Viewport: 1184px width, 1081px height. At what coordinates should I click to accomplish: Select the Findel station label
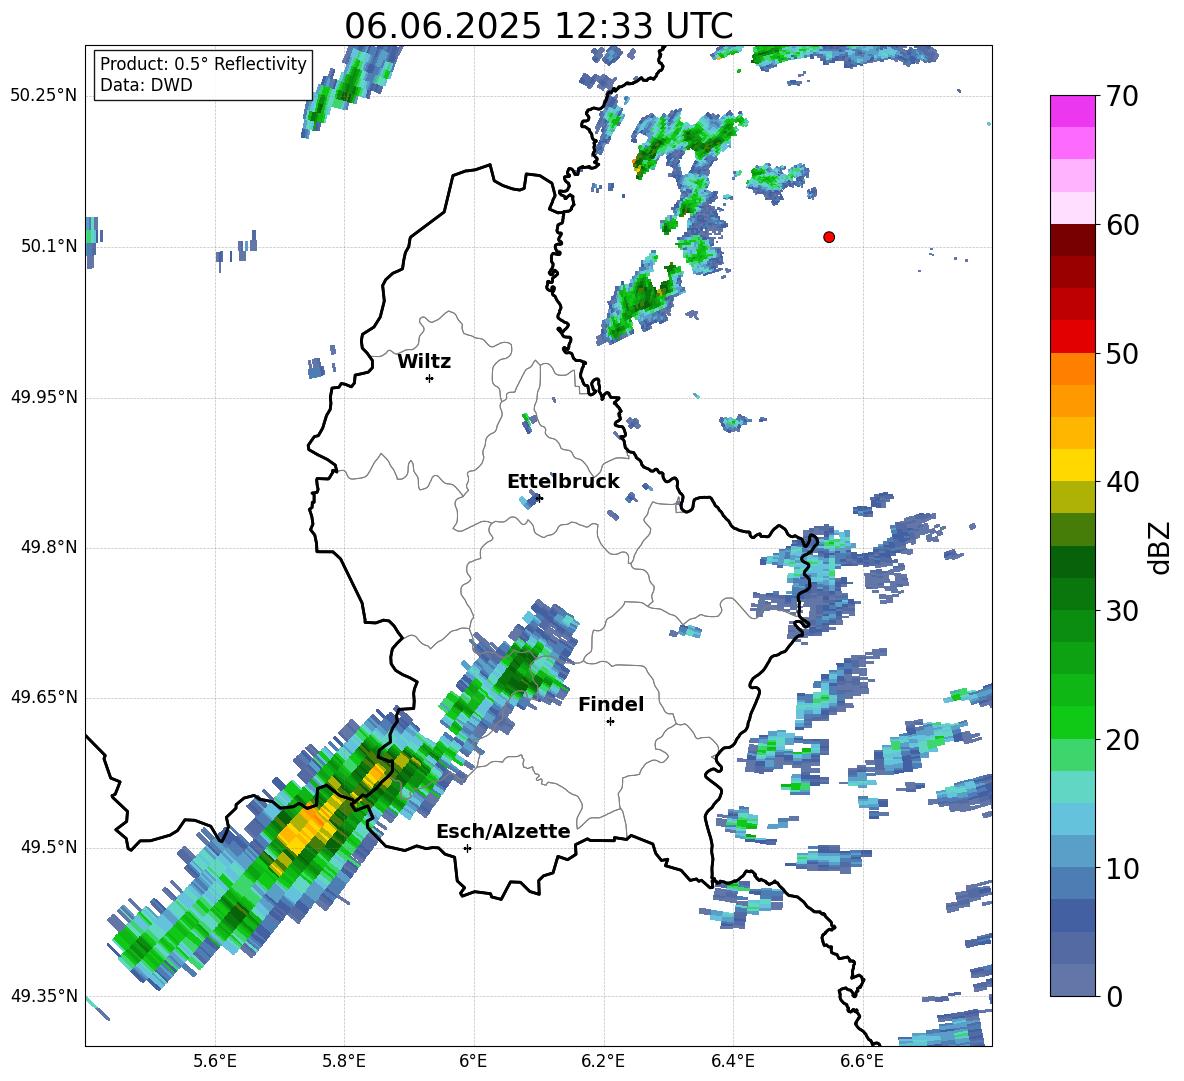click(x=611, y=704)
